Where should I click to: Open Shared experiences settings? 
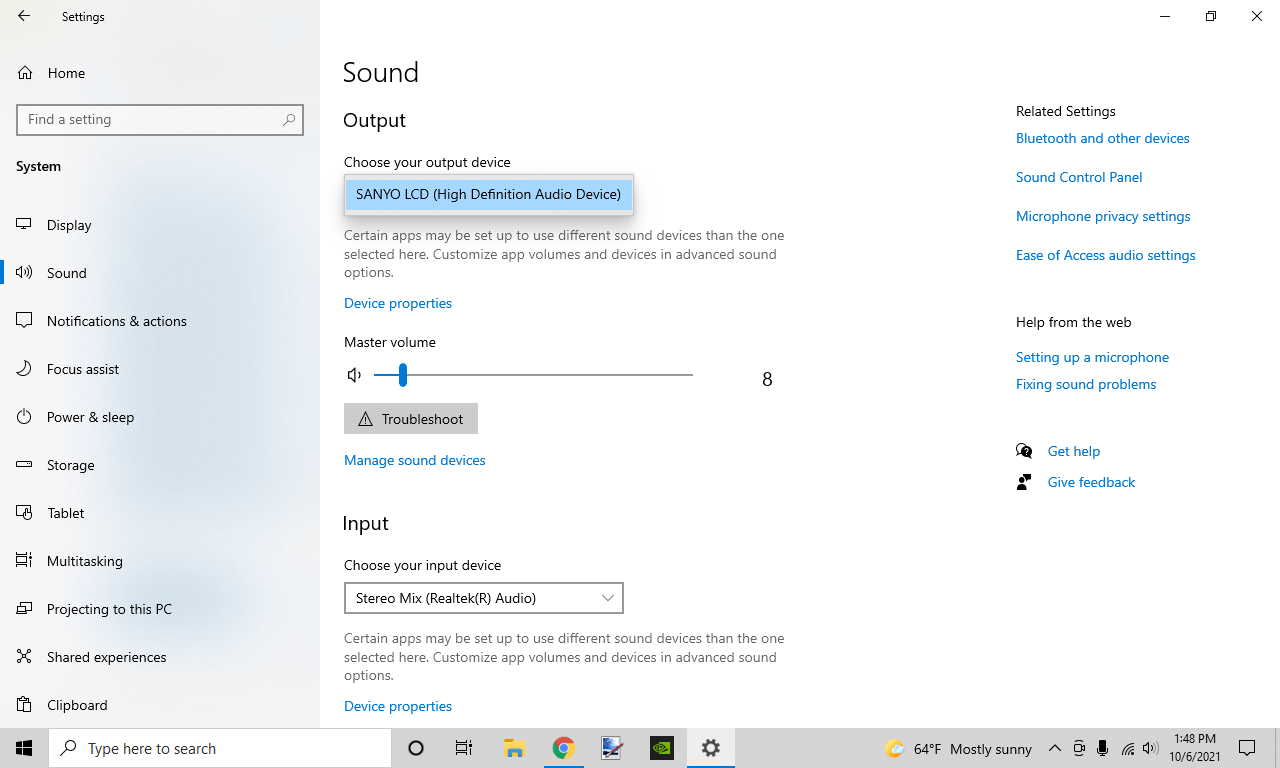pos(160,657)
